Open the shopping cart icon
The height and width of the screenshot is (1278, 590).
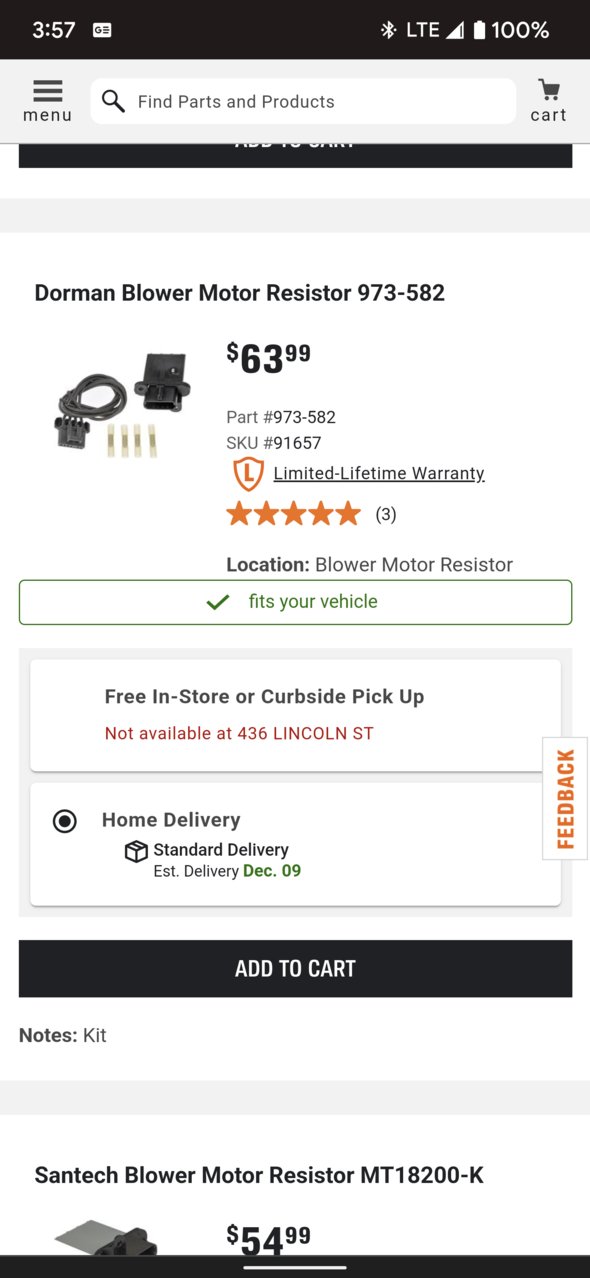coord(548,101)
